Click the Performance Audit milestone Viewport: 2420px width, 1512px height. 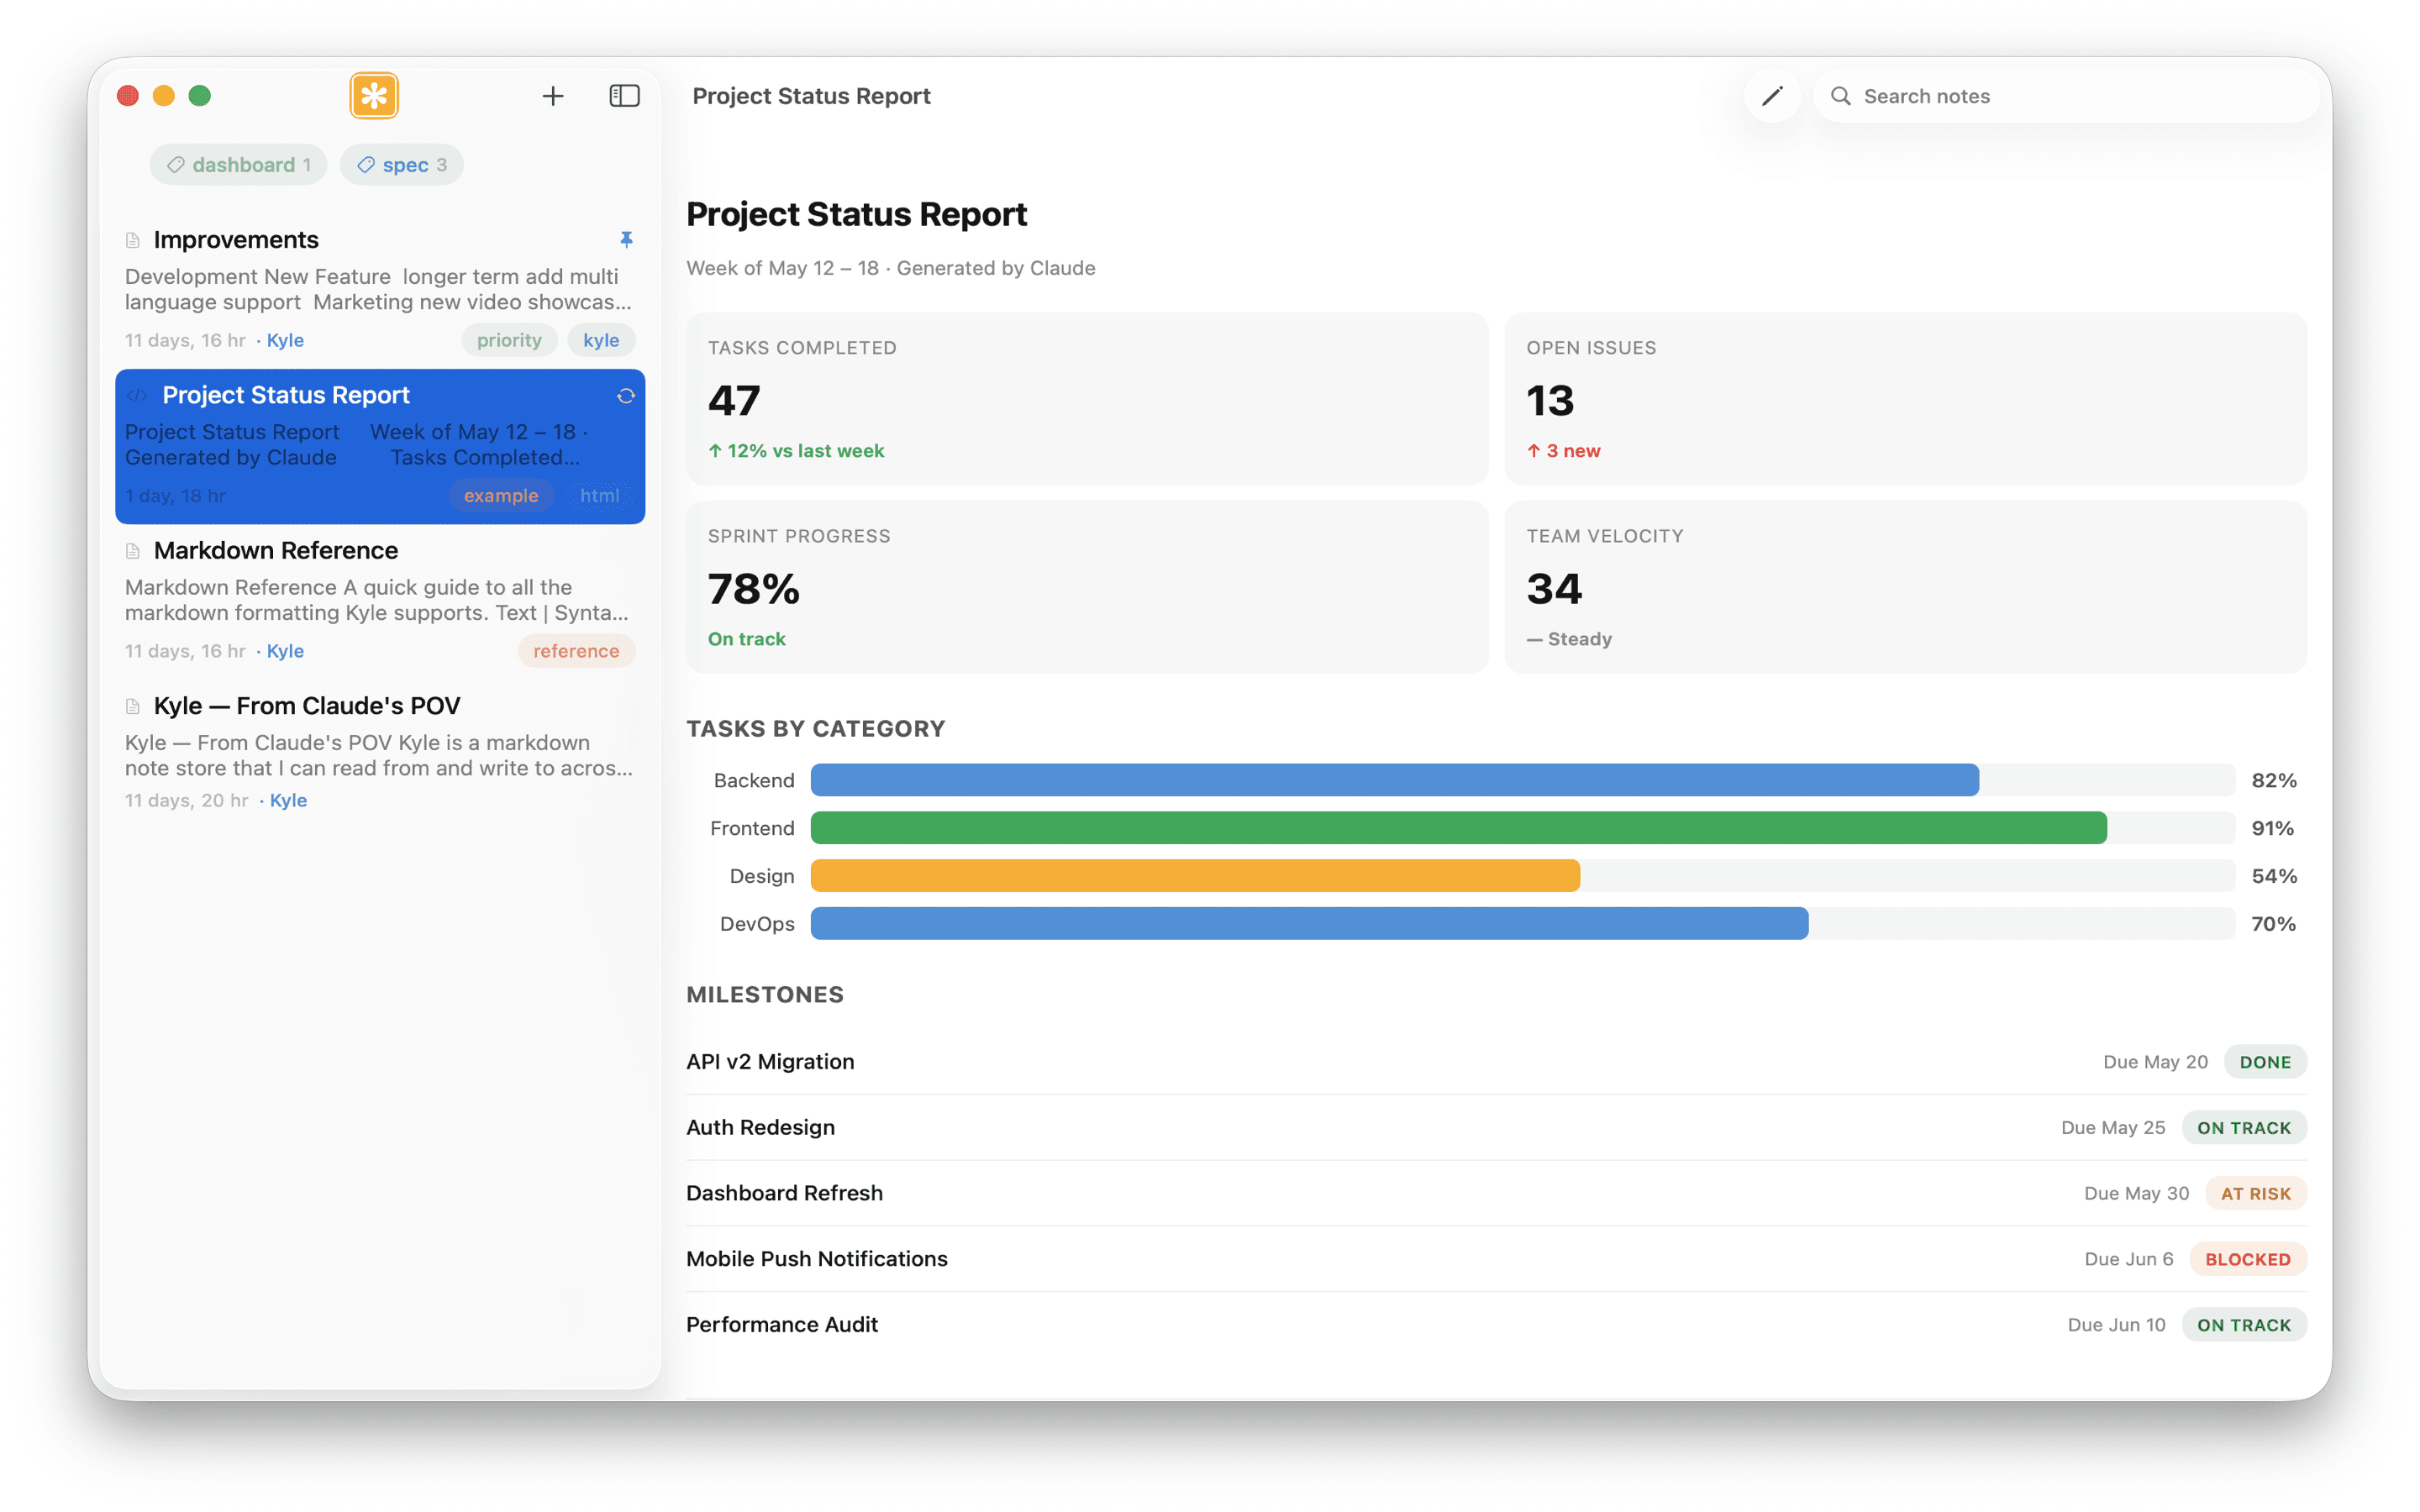tap(1496, 1325)
